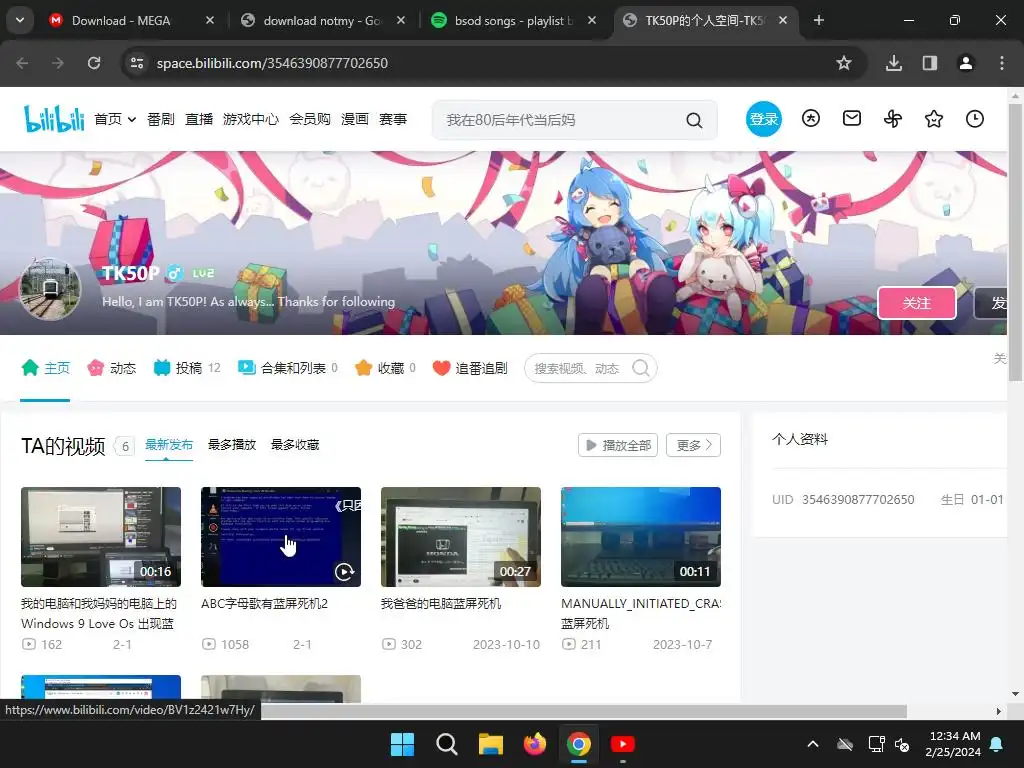Toggle Chrome side panel icon

[x=929, y=63]
